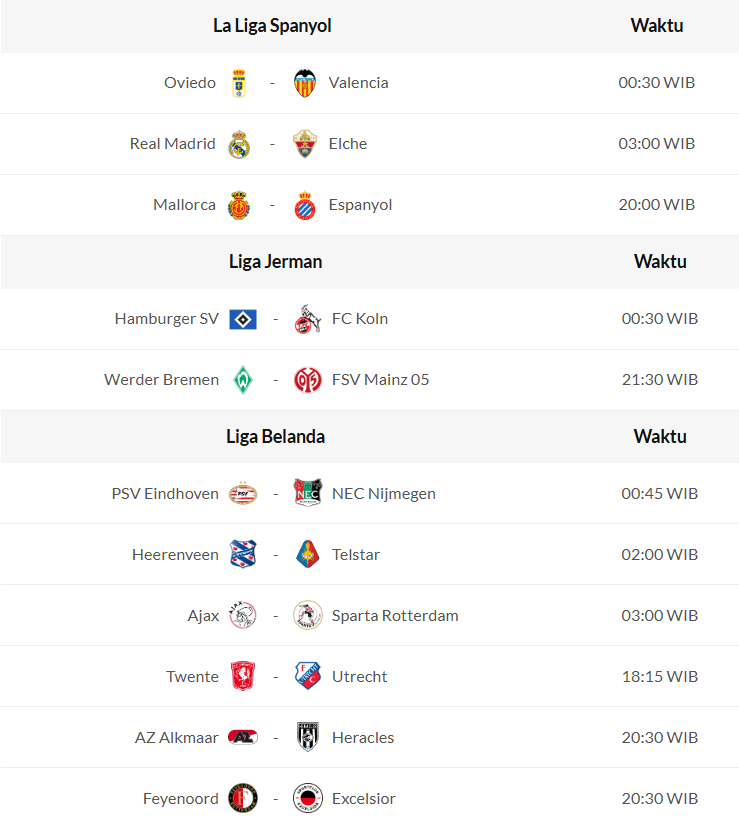Click the Twente red crest
Screen dimensions: 739x825
coord(242,677)
